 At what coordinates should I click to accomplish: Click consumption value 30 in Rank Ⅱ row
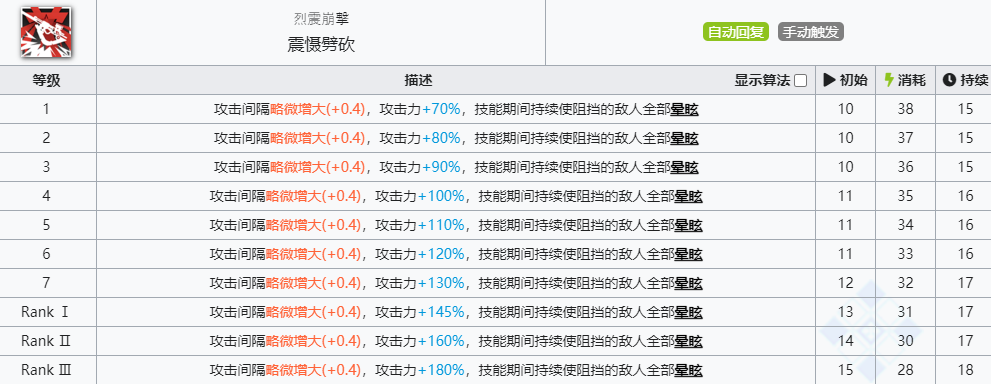click(905, 341)
